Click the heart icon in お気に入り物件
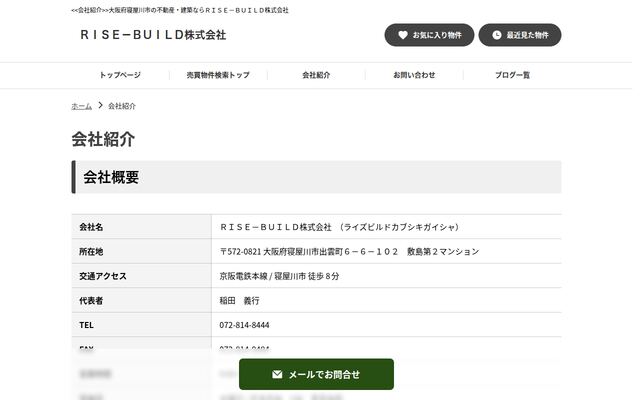 pyautogui.click(x=402, y=35)
